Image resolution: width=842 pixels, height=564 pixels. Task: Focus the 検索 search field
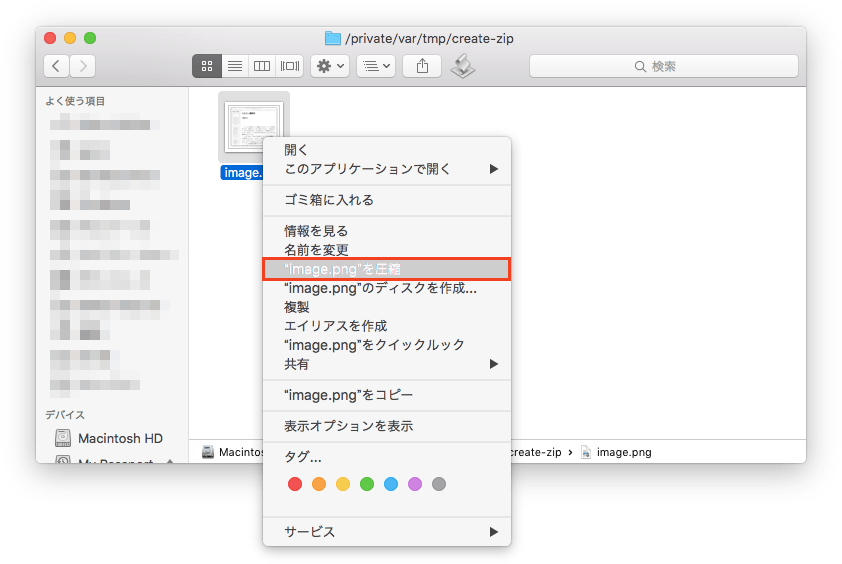[x=664, y=66]
